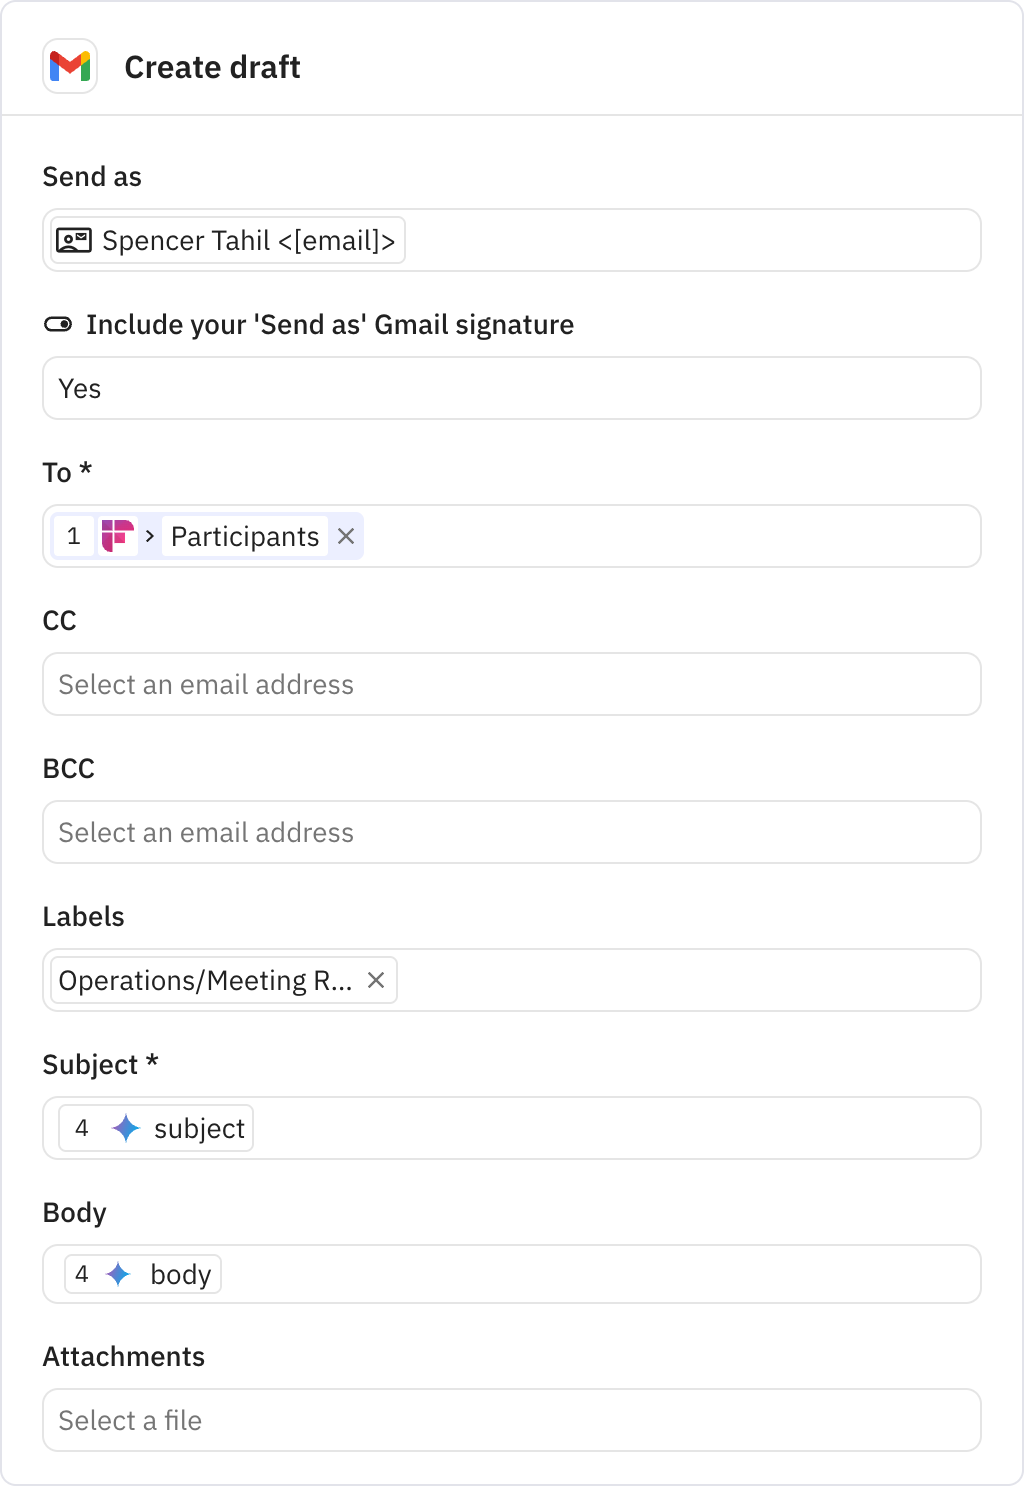1024x1486 pixels.
Task: Click the Participants variable chip
Action: pos(245,537)
